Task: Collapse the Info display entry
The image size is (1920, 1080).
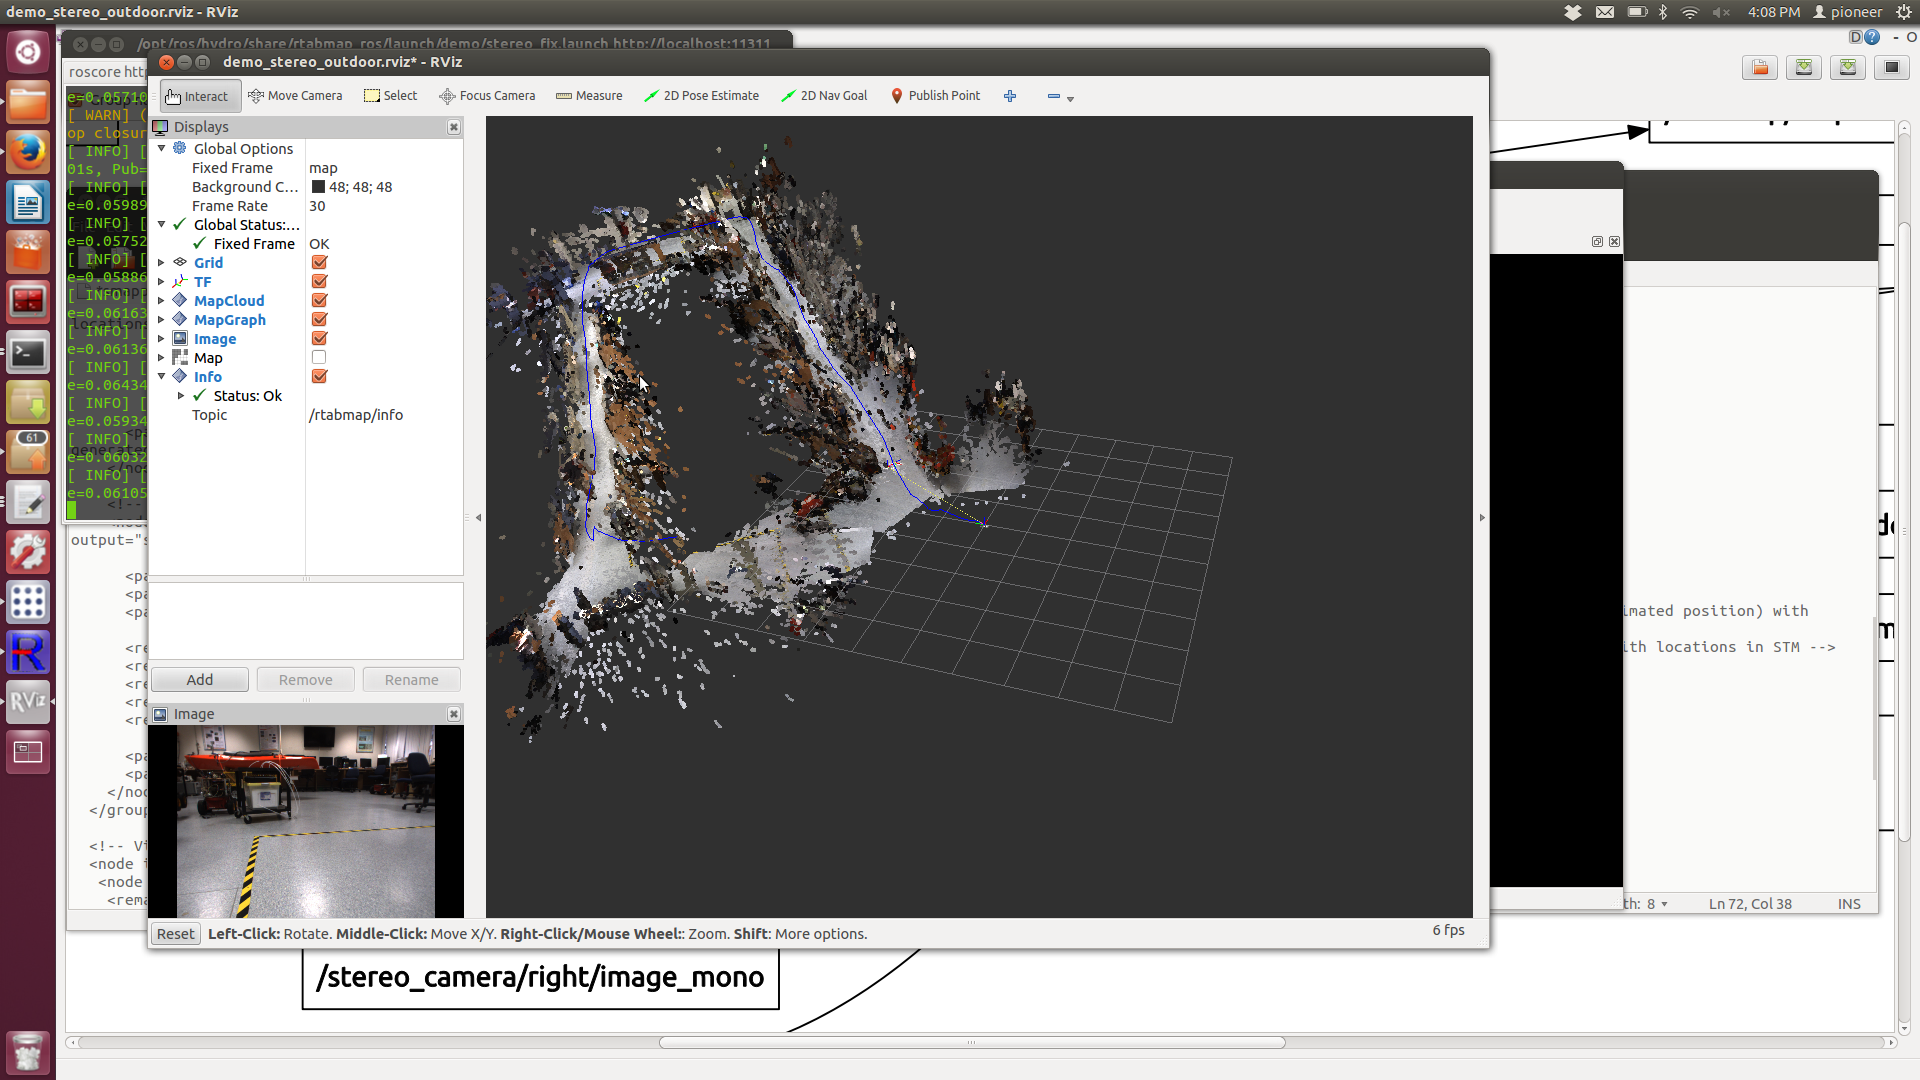Action: (161, 377)
